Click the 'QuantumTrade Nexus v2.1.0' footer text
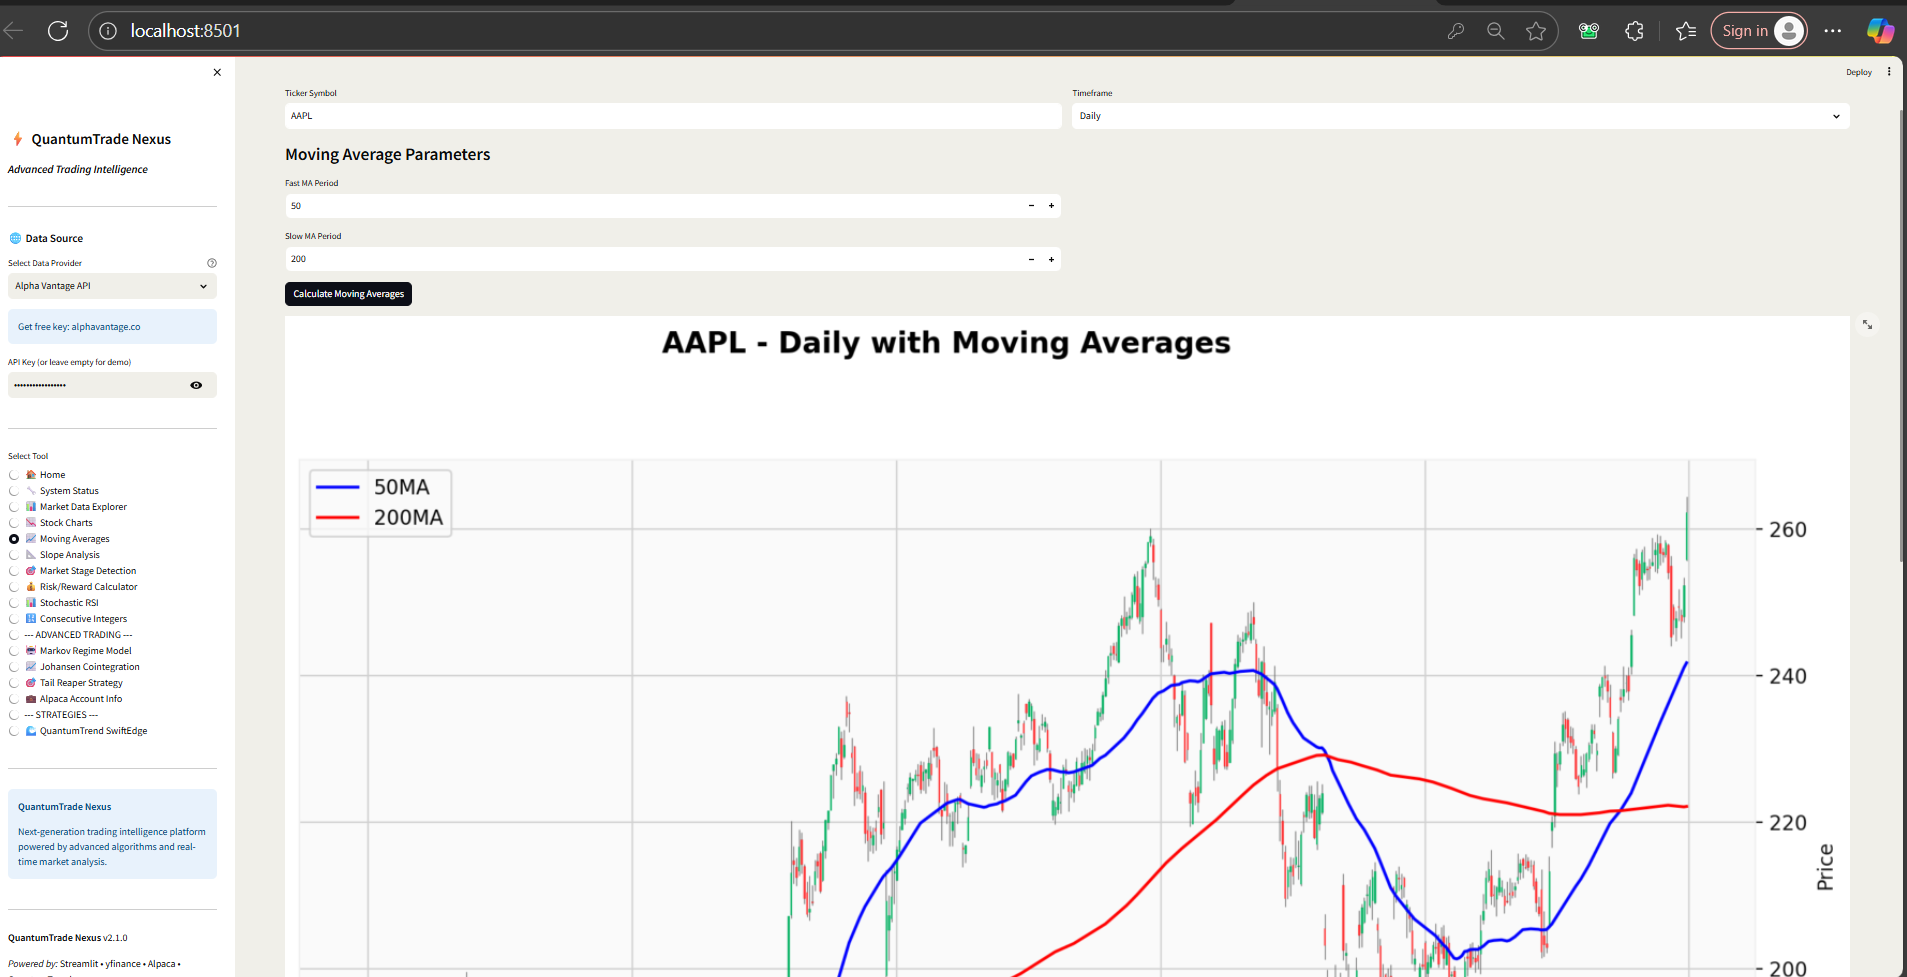Image resolution: width=1907 pixels, height=977 pixels. tap(68, 938)
